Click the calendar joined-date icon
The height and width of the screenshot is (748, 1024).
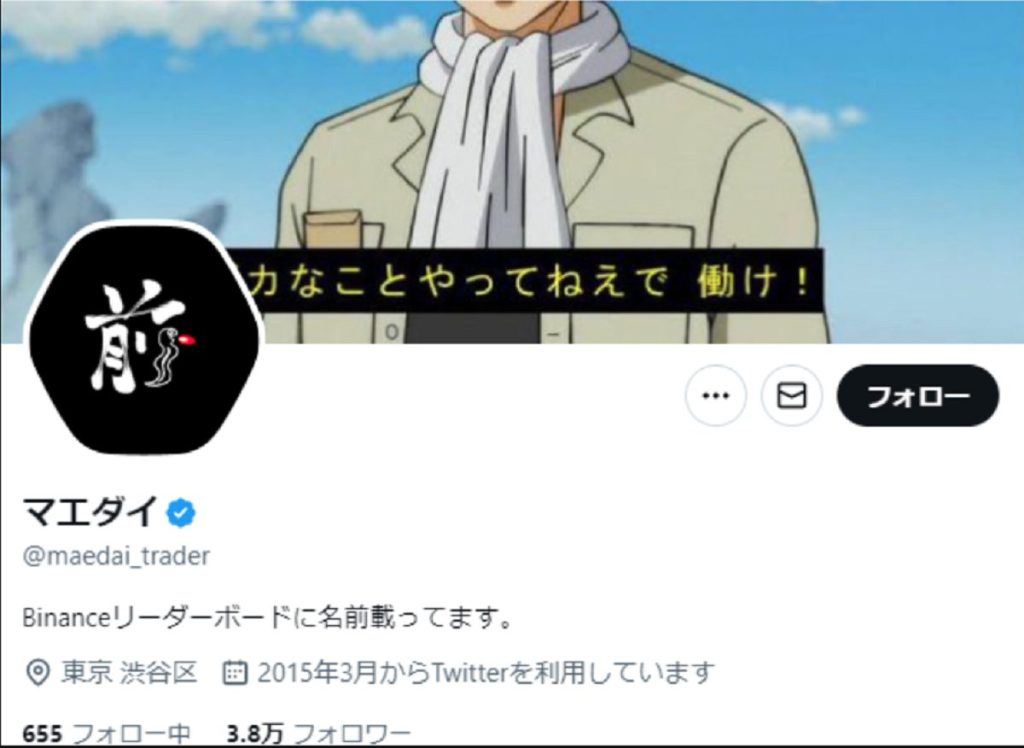click(235, 672)
